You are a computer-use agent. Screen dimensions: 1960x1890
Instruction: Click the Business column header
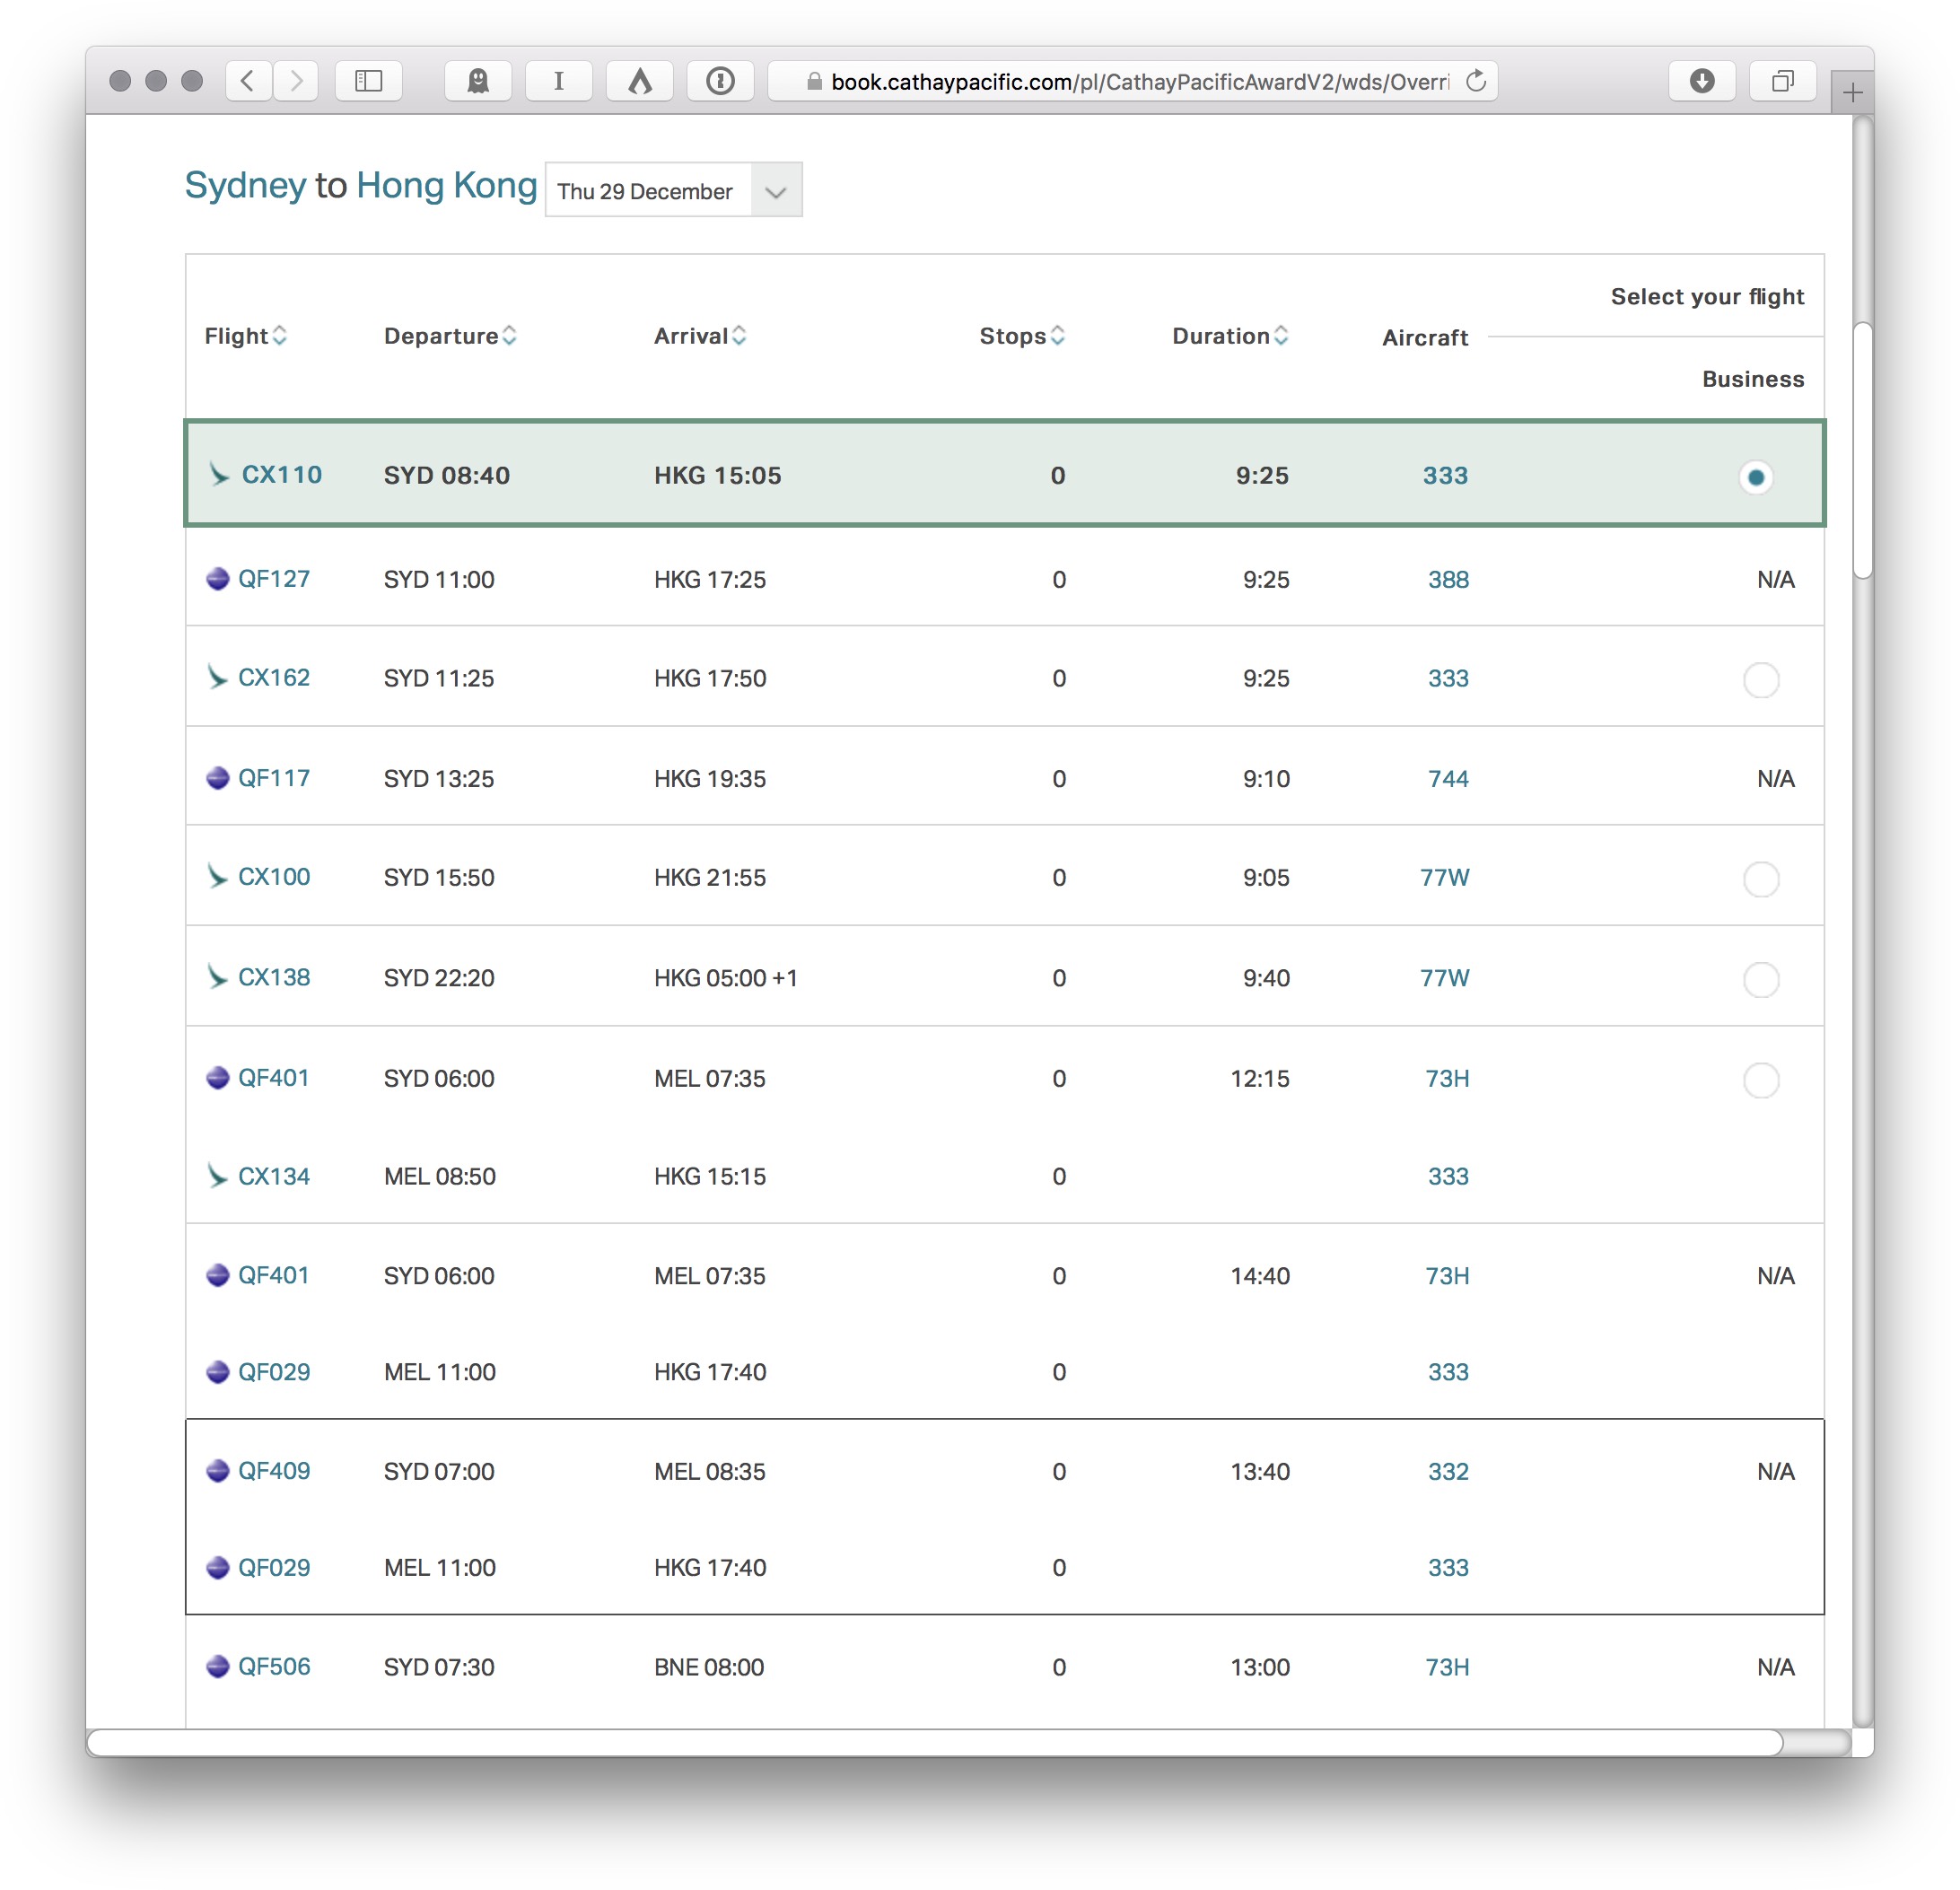tap(1753, 379)
